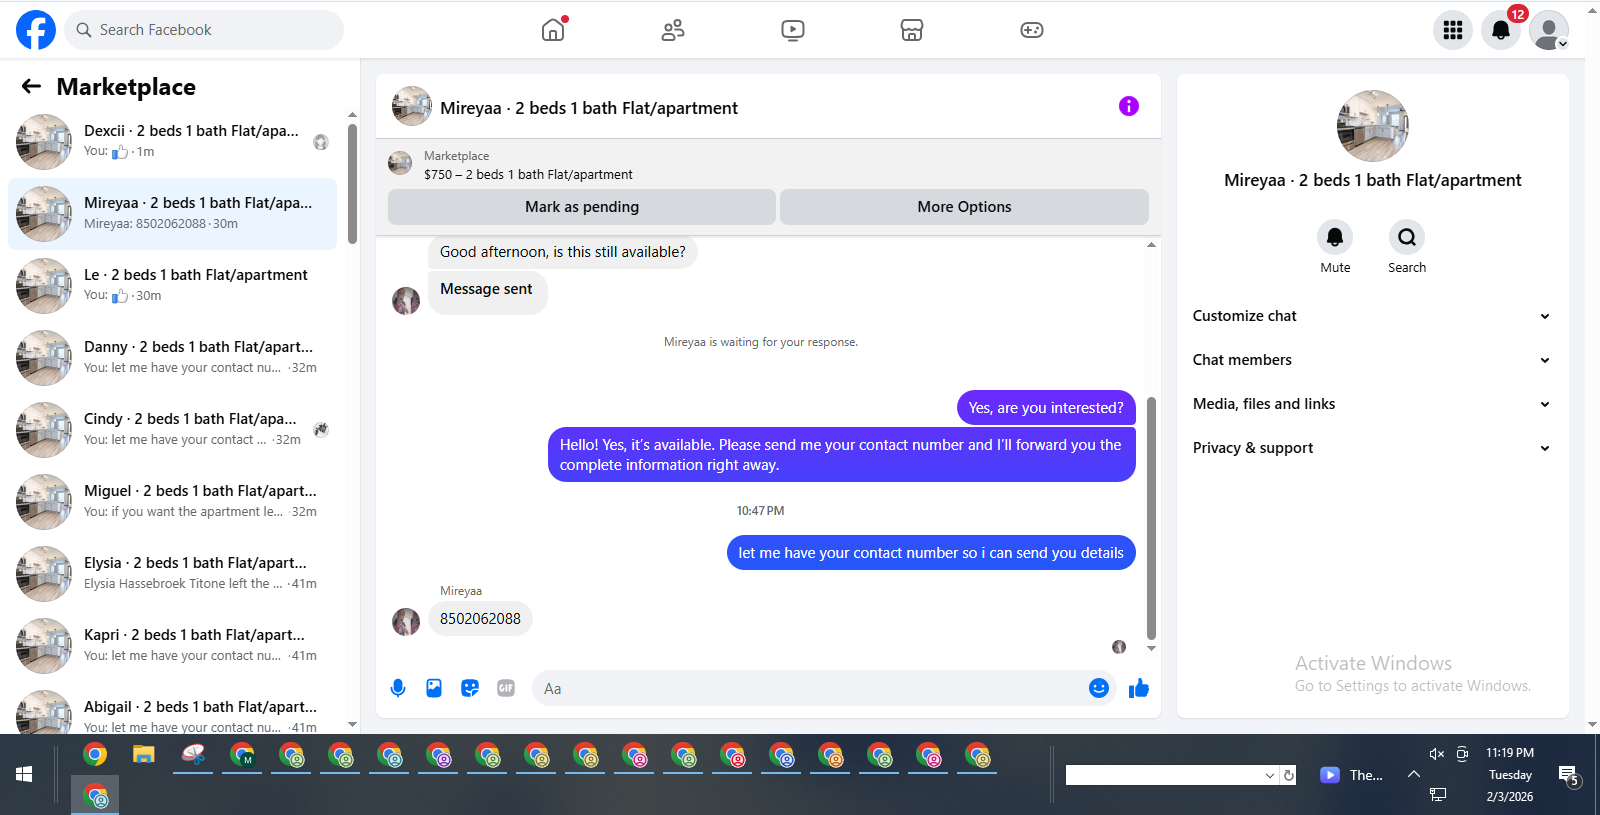
Task: Show hidden tray icons chevron
Action: click(1414, 774)
